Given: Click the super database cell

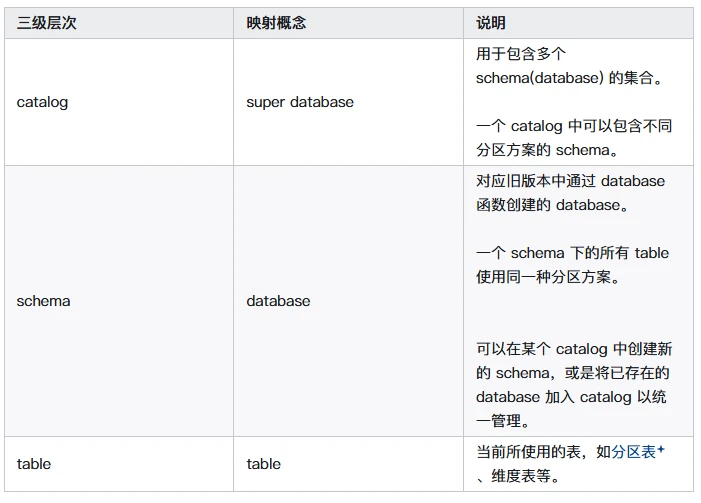Looking at the screenshot, I should tap(300, 102).
